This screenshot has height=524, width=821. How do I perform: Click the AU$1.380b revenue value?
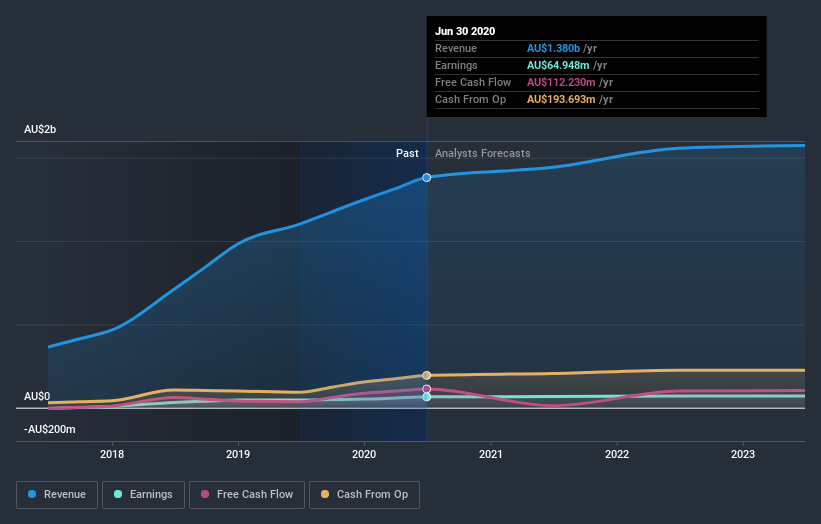[x=553, y=48]
